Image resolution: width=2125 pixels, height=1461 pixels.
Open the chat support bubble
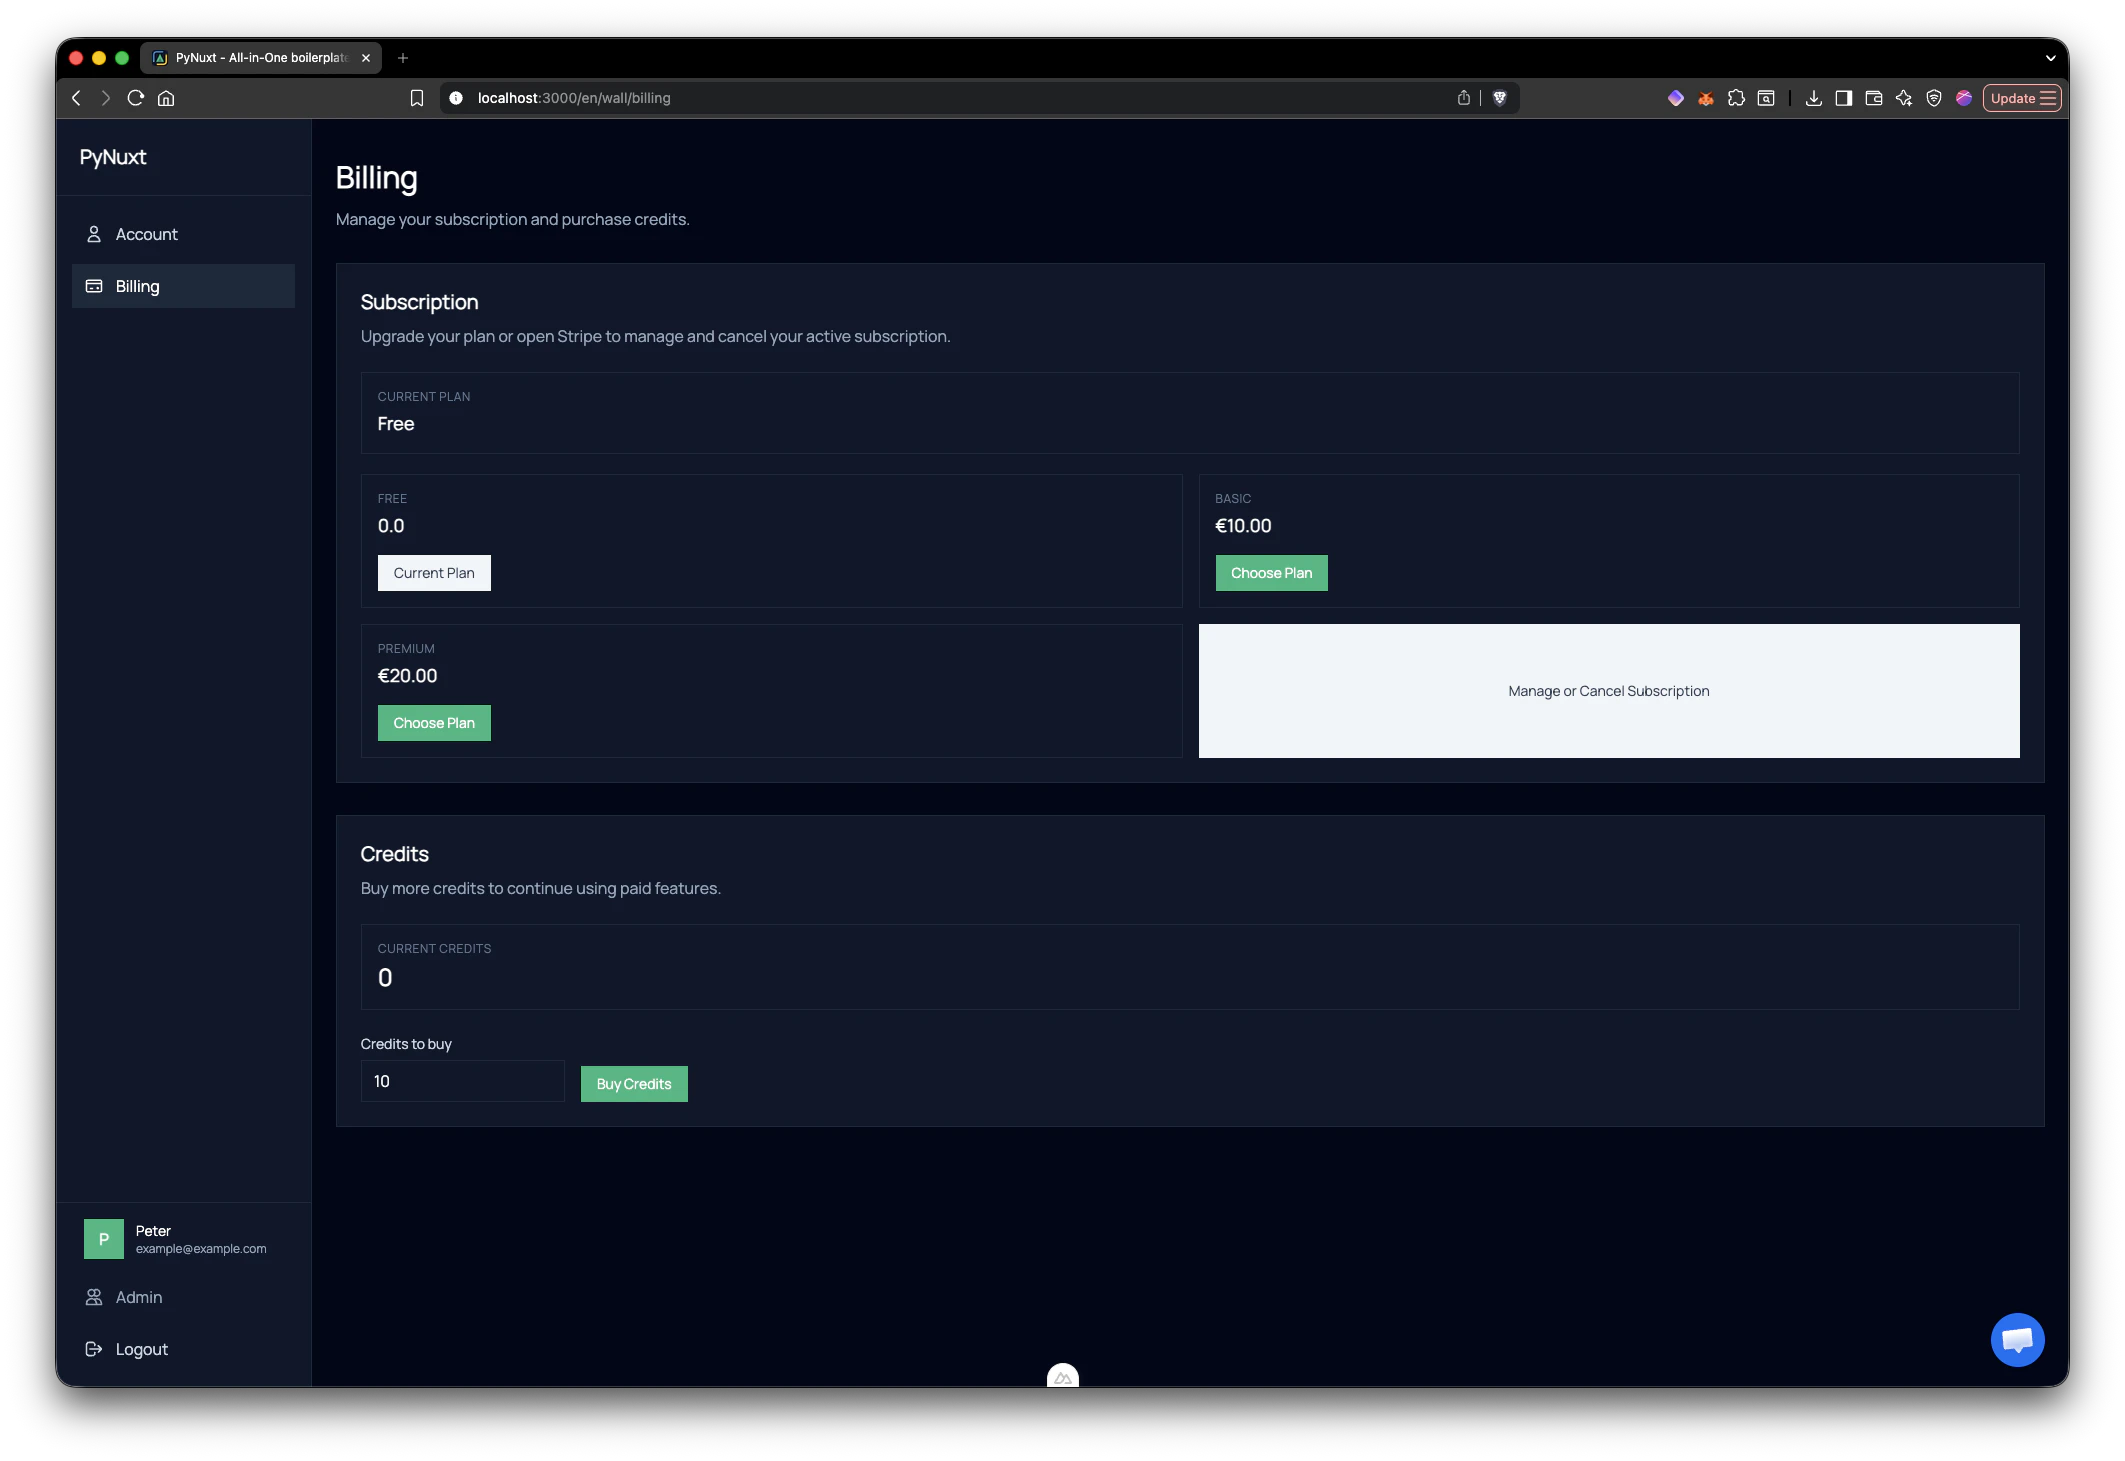(2017, 1340)
